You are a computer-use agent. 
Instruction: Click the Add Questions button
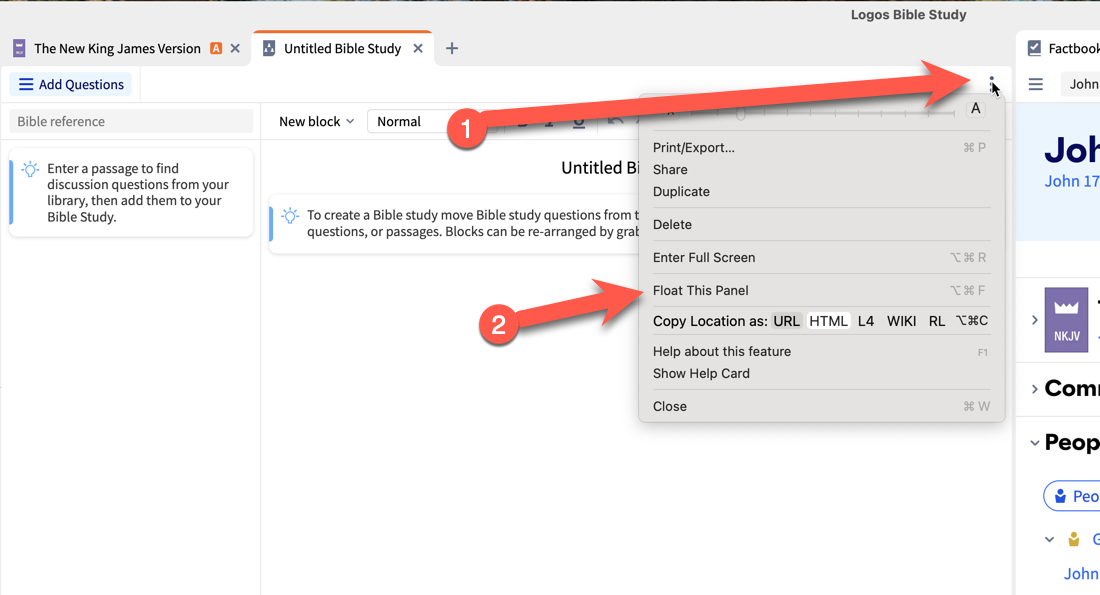point(71,84)
